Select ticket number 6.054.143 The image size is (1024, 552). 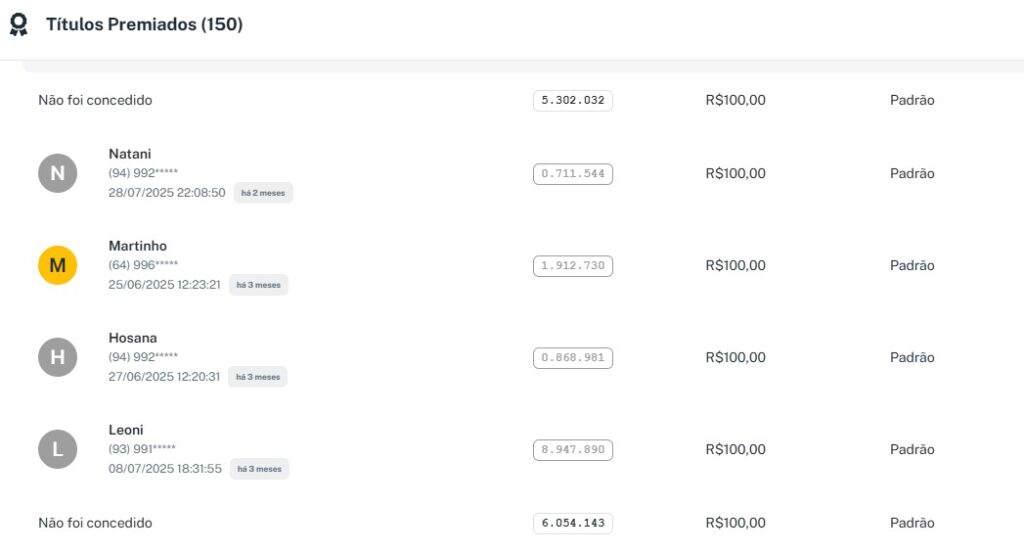pyautogui.click(x=572, y=523)
